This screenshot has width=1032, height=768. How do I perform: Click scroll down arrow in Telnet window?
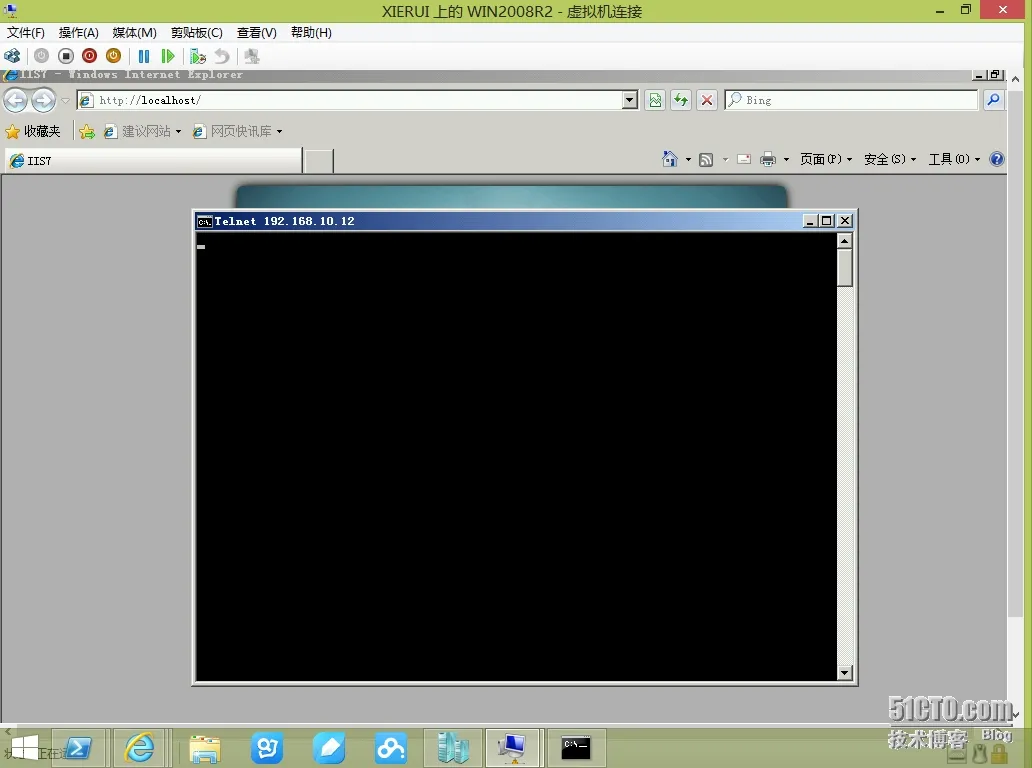pyautogui.click(x=845, y=673)
